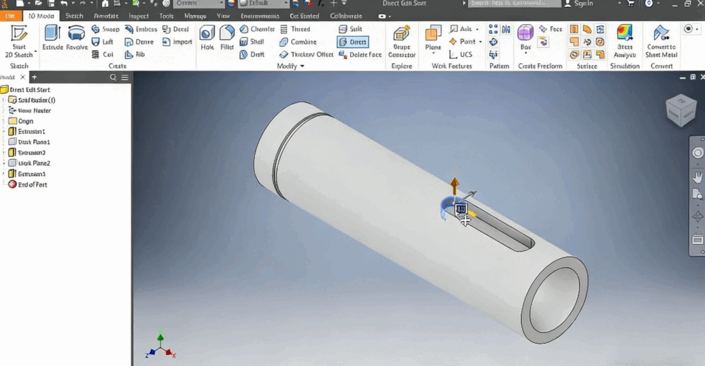Open the Home icon in quick access toolbar
The image size is (705, 366).
pyautogui.click(x=105, y=4)
